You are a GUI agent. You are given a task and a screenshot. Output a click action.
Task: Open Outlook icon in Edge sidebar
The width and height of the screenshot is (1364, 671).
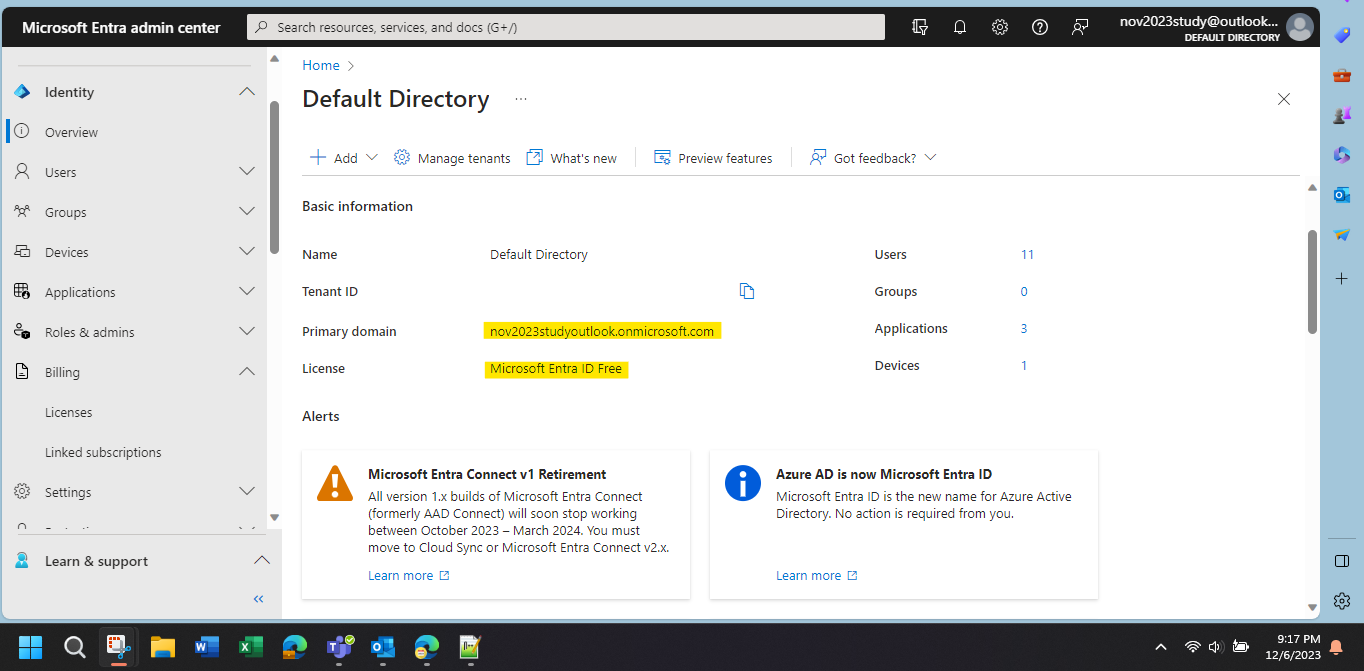pos(1342,195)
